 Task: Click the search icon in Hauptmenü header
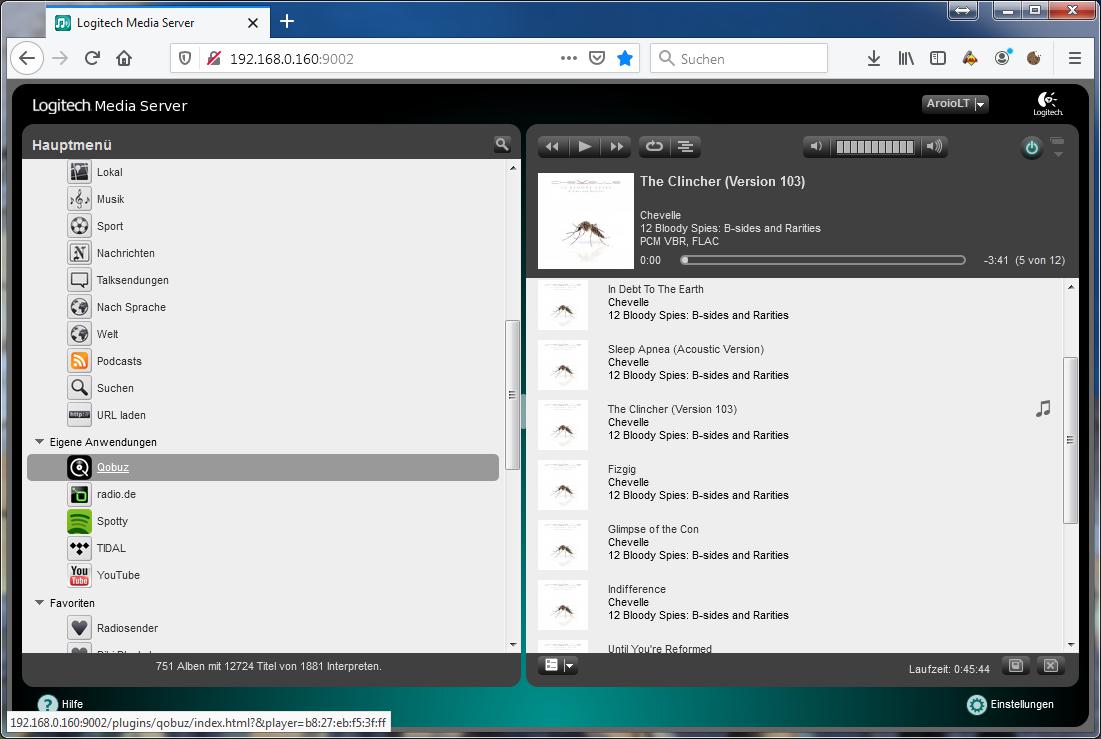tap(502, 144)
